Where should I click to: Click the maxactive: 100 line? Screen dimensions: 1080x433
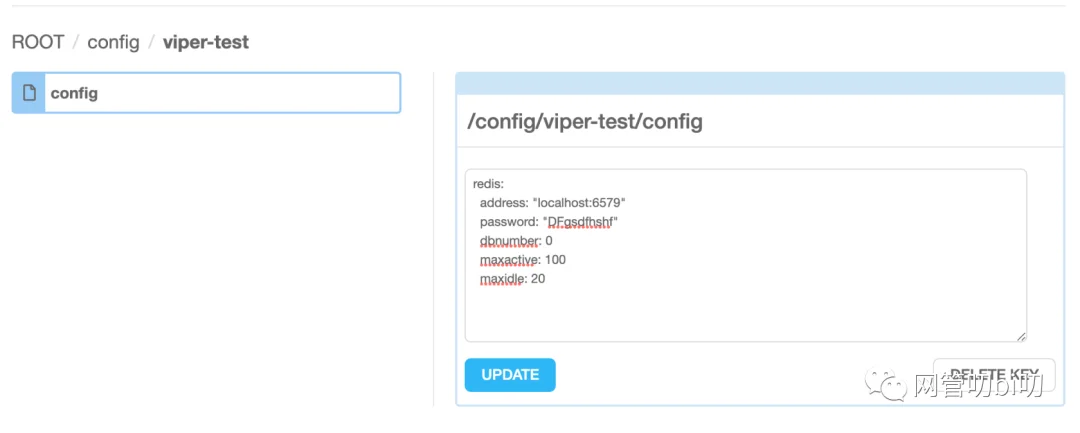523,260
